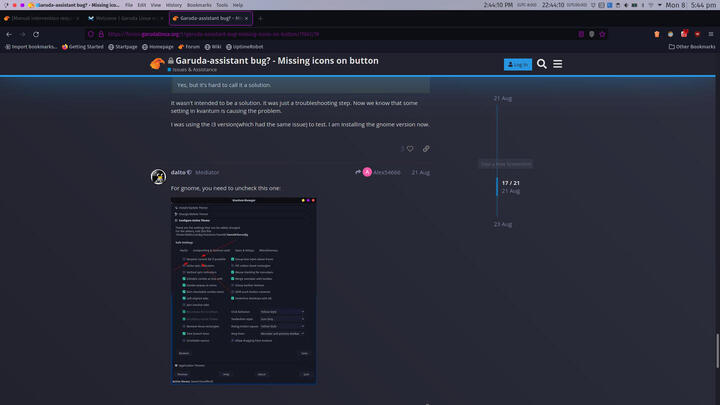Jump to the 23 Aug bottom timeline date
Screen dimensions: 720x405
[x=503, y=224]
